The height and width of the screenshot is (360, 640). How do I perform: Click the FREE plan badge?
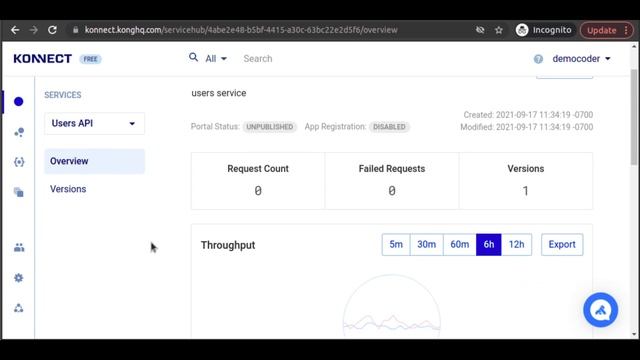tap(90, 59)
